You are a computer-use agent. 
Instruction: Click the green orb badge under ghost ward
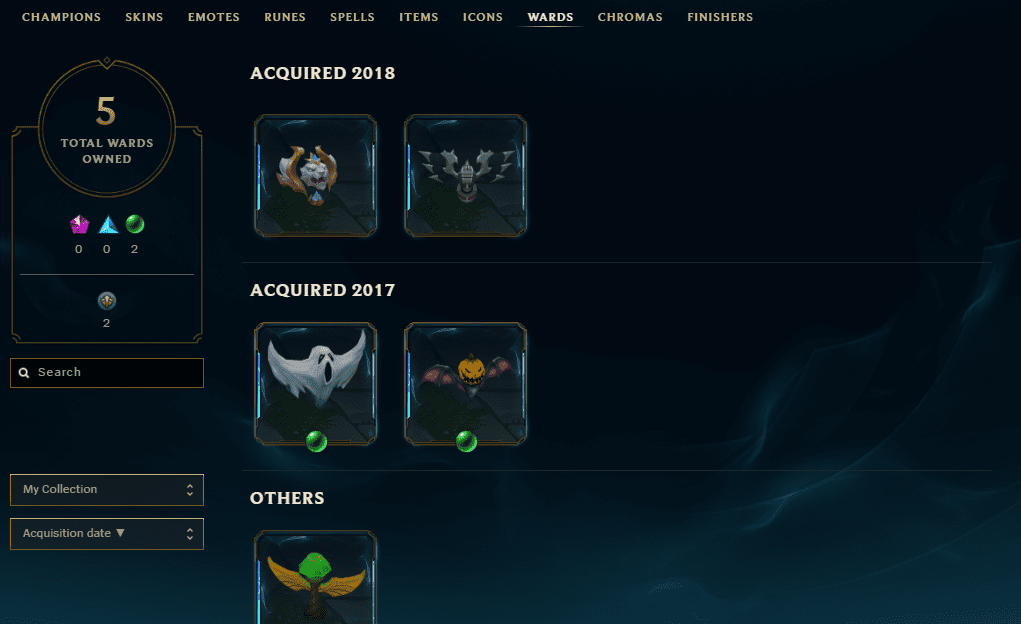[316, 442]
